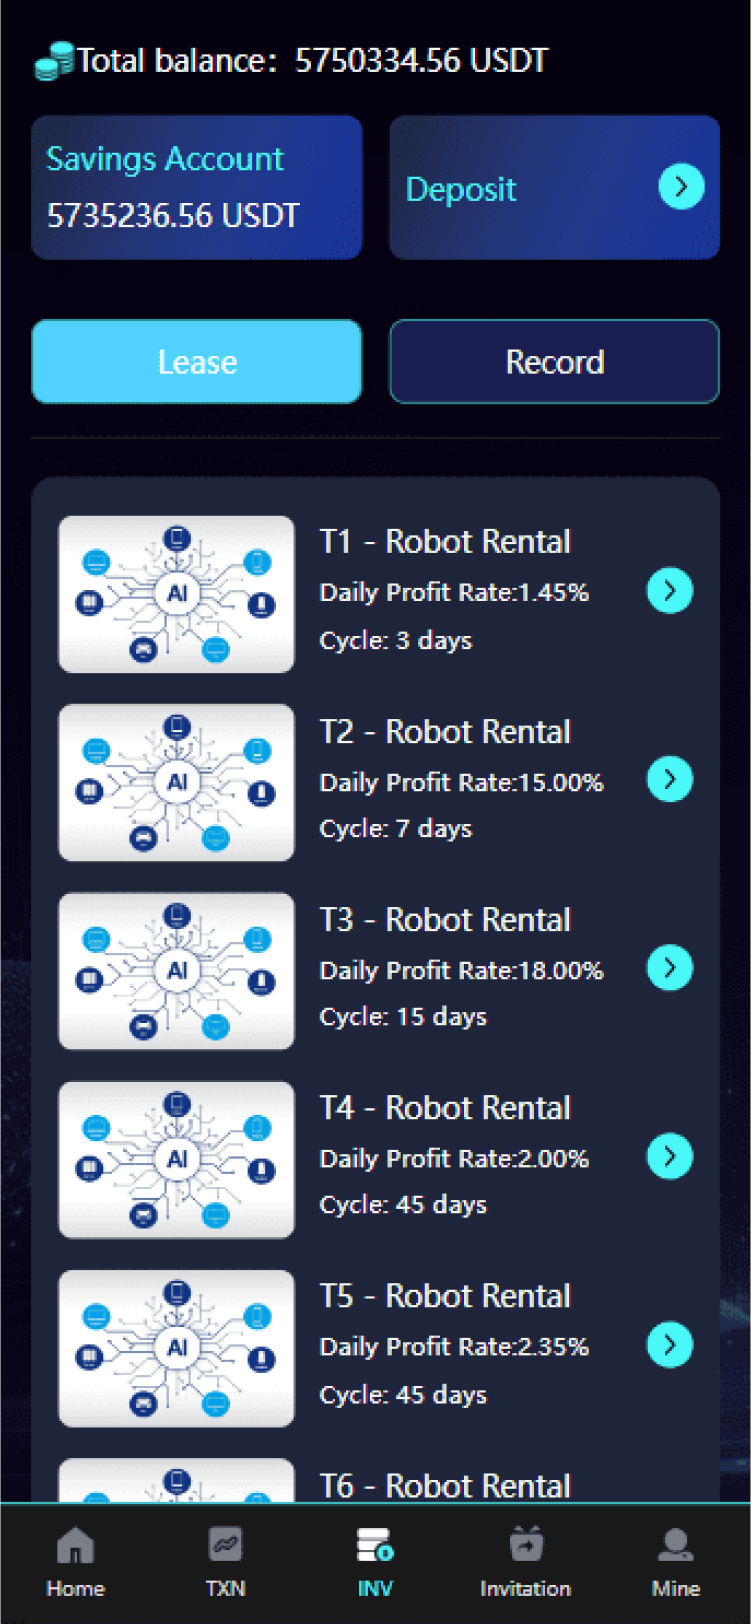This screenshot has height=1624, width=751.
Task: Select the INV stack icon
Action: [x=375, y=1545]
